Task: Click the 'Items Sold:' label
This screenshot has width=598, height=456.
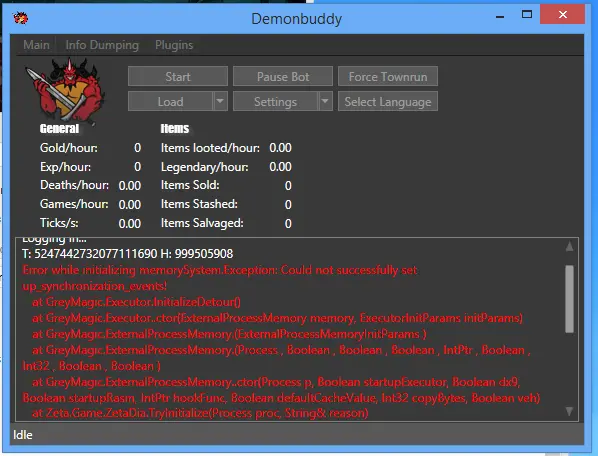Action: pos(190,185)
